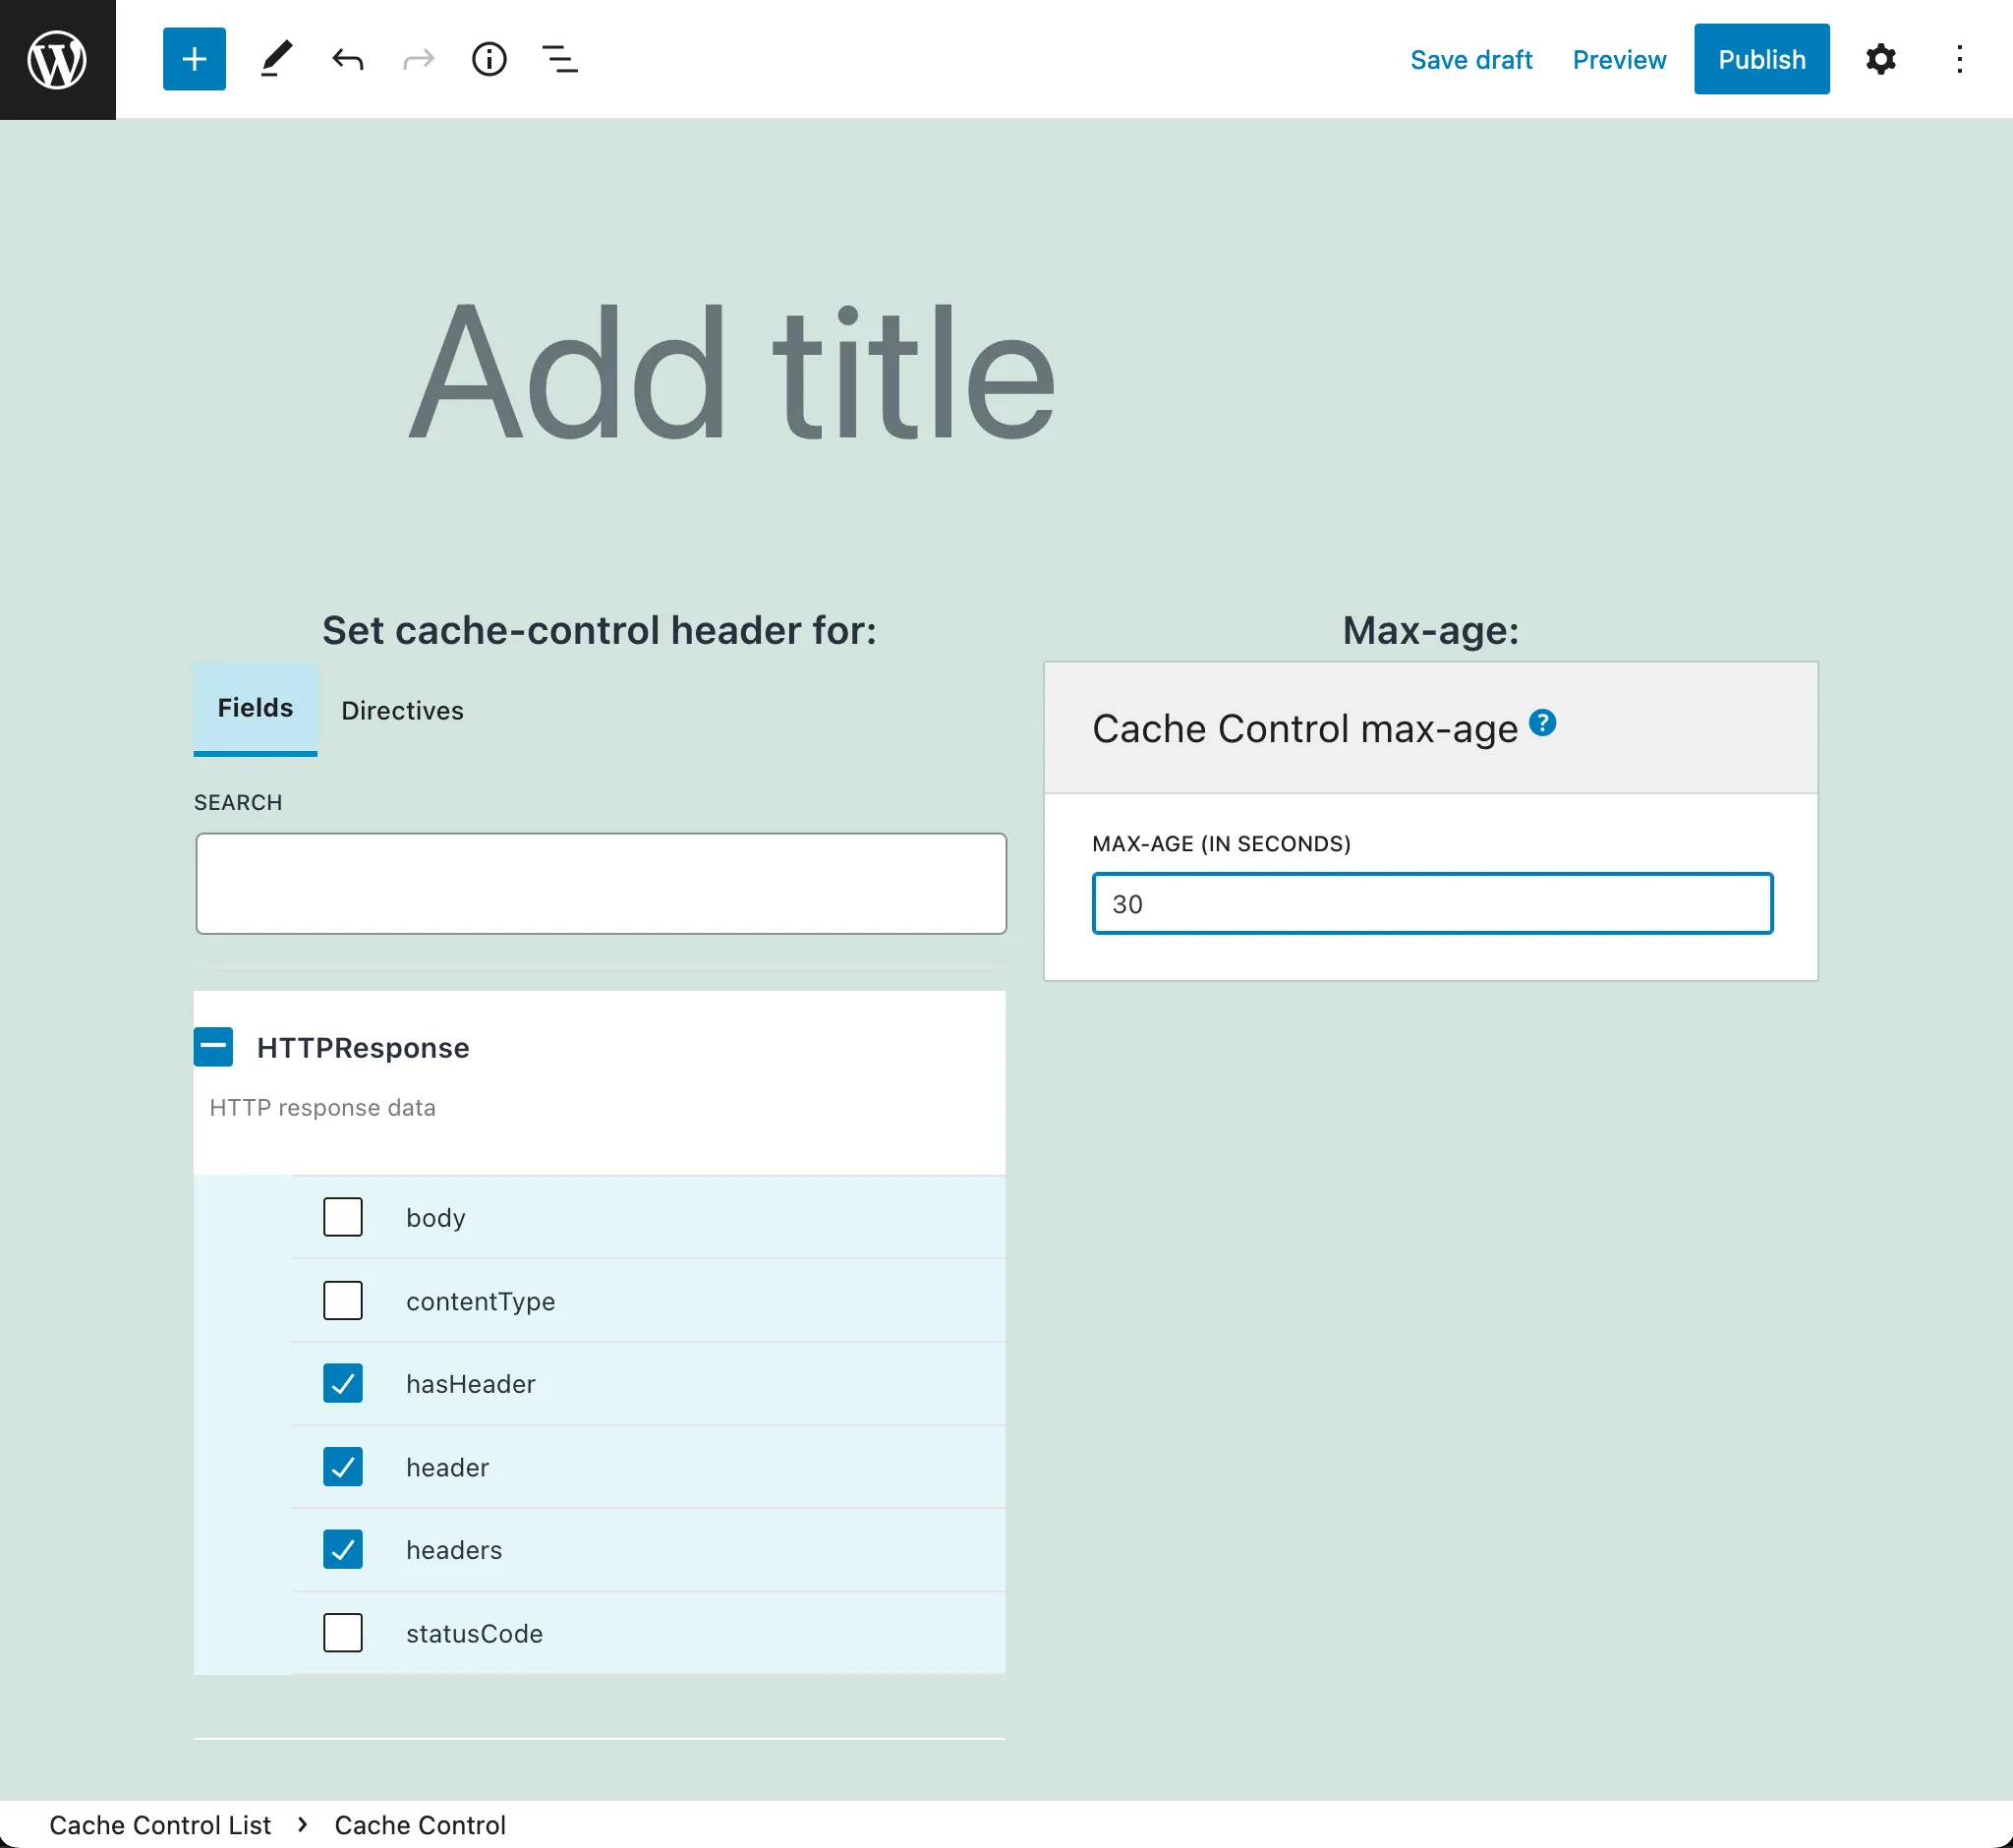Image resolution: width=2013 pixels, height=1848 pixels.
Task: Click the redo arrow icon
Action: pyautogui.click(x=418, y=58)
